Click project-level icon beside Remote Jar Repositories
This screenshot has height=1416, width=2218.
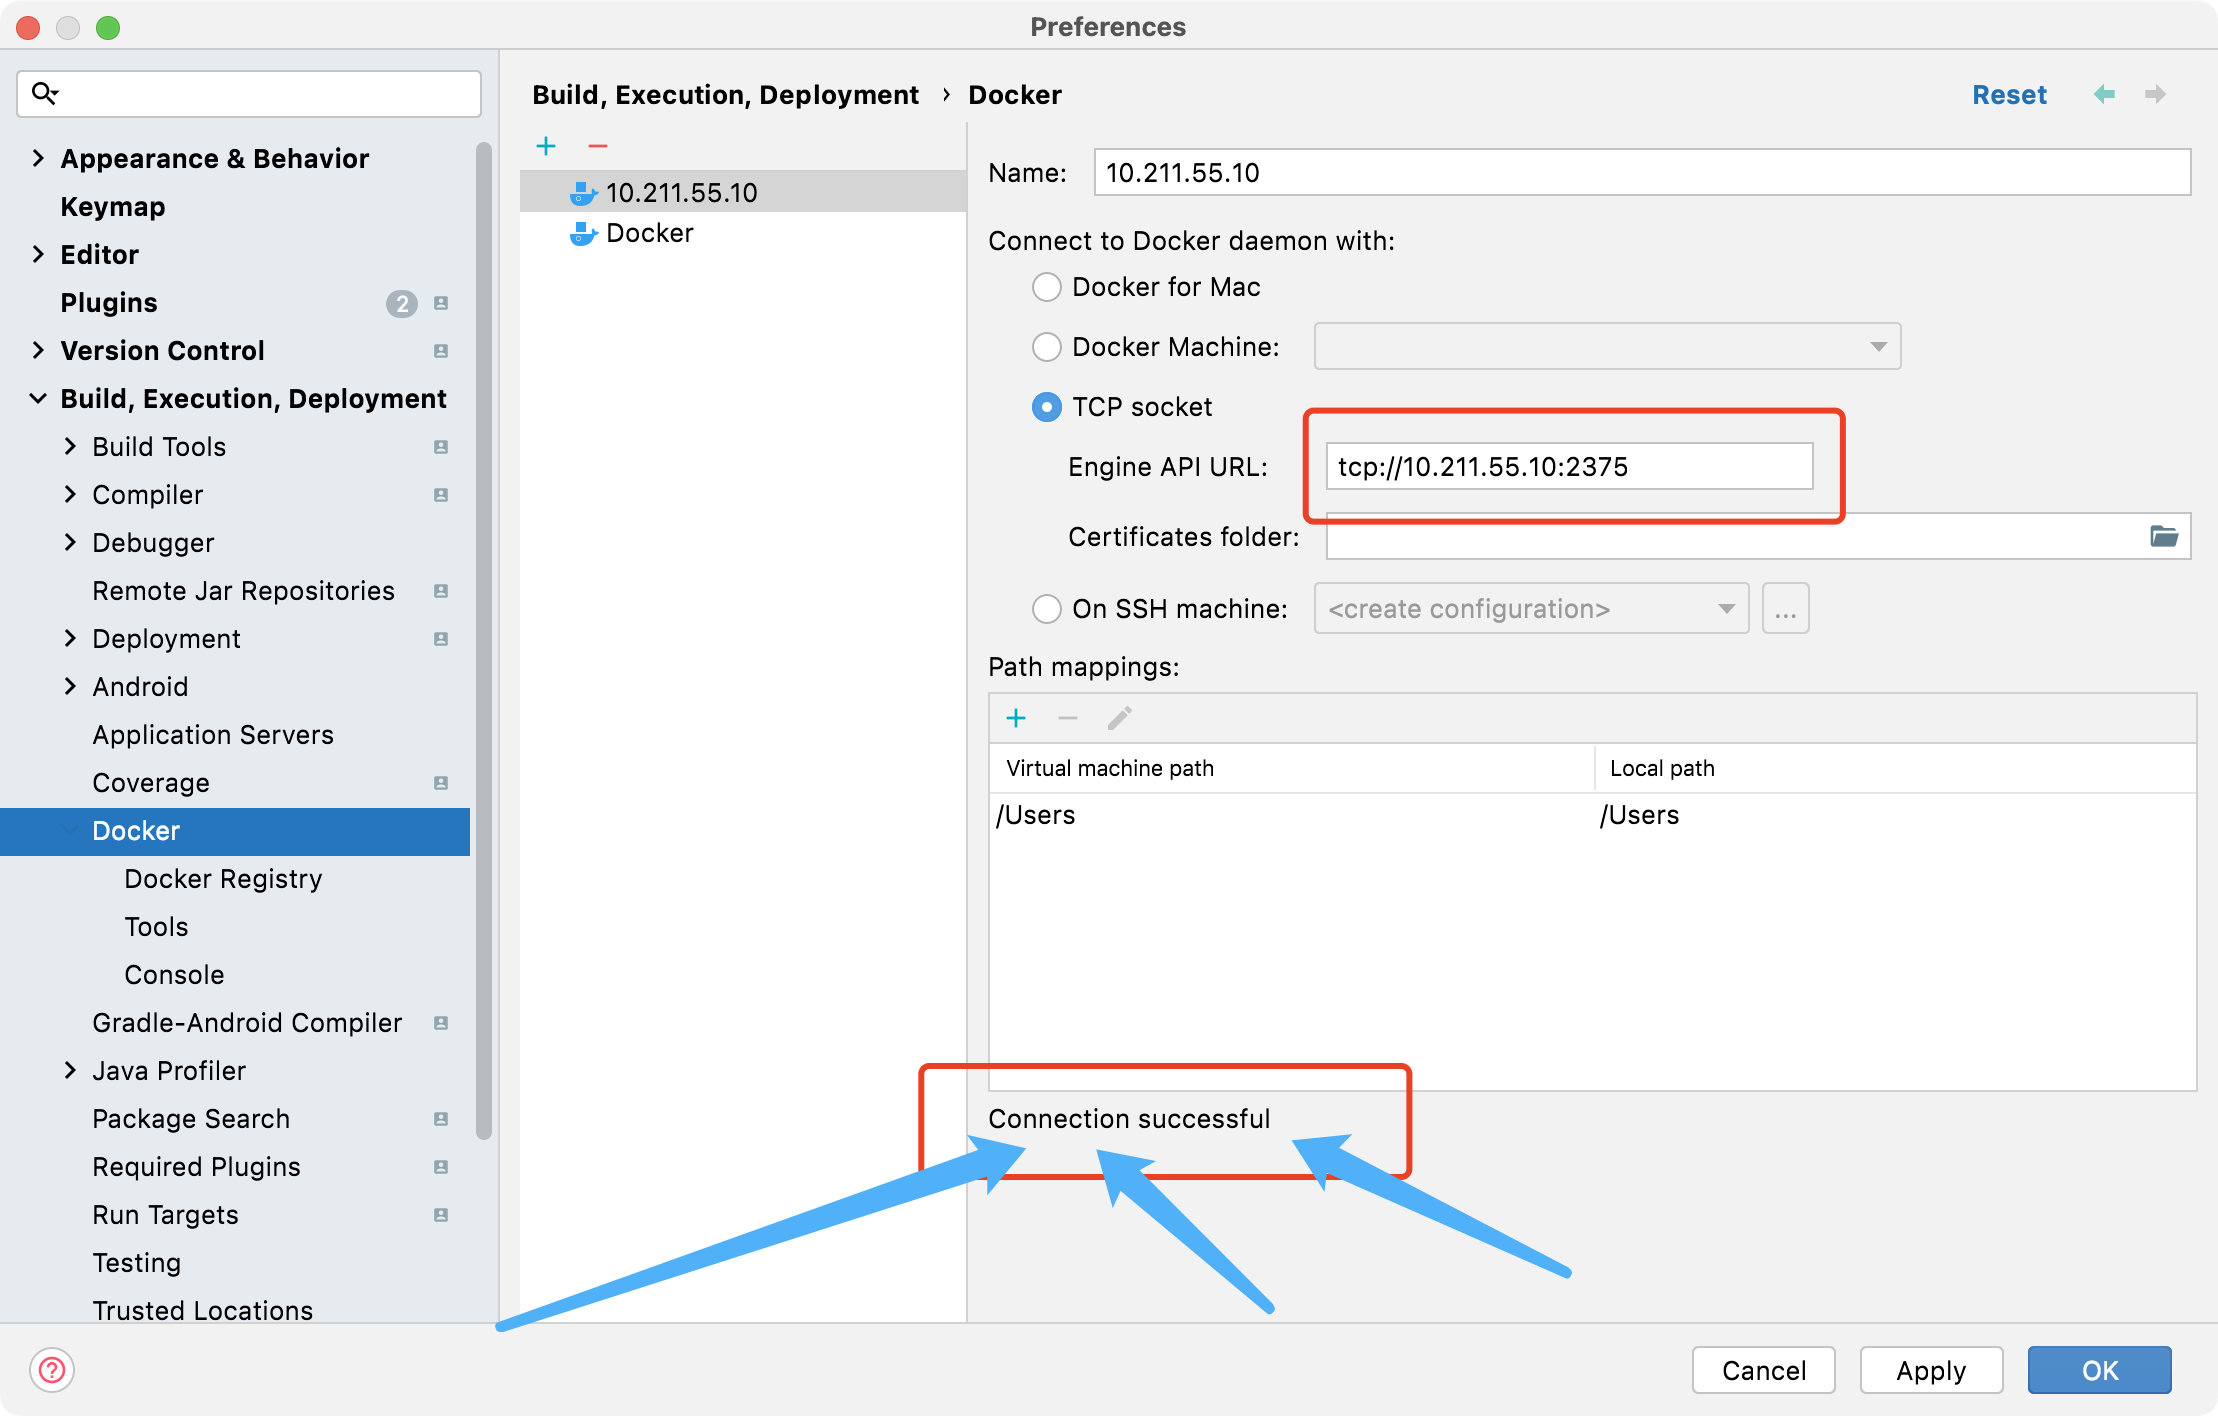(x=441, y=591)
